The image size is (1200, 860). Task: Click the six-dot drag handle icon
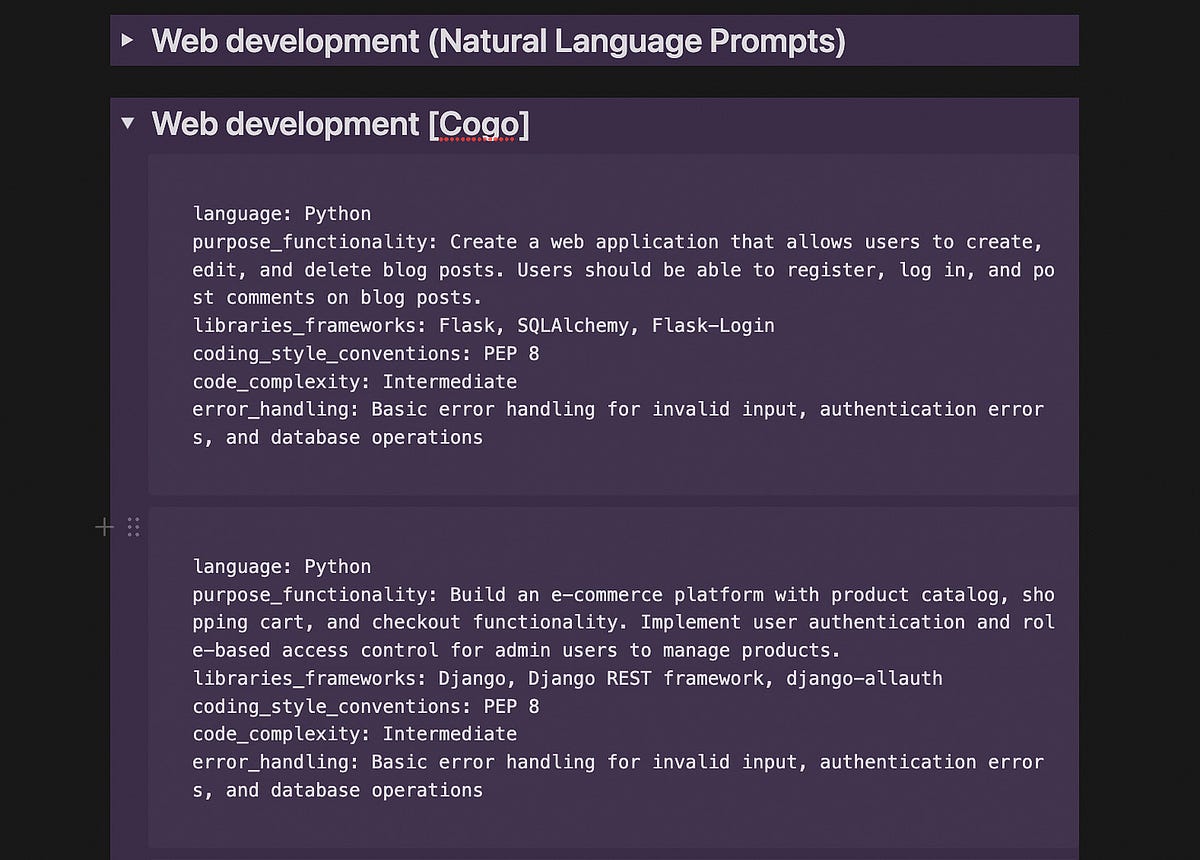pyautogui.click(x=133, y=526)
